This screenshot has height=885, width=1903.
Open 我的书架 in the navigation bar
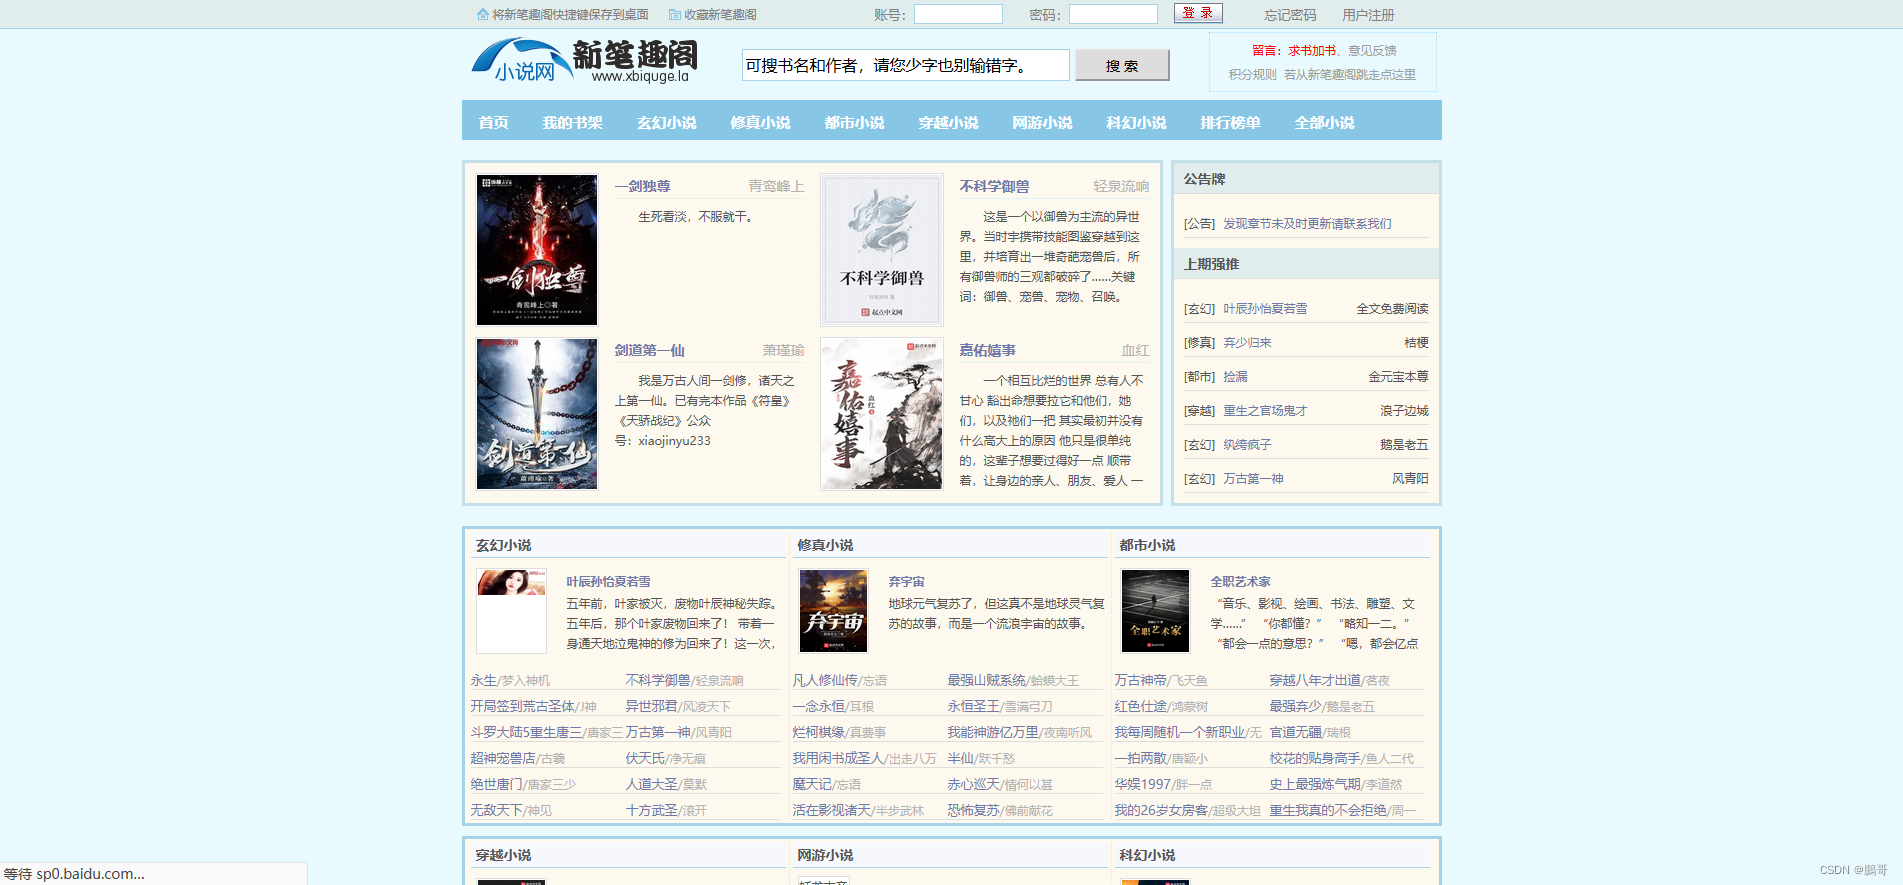pyautogui.click(x=572, y=122)
